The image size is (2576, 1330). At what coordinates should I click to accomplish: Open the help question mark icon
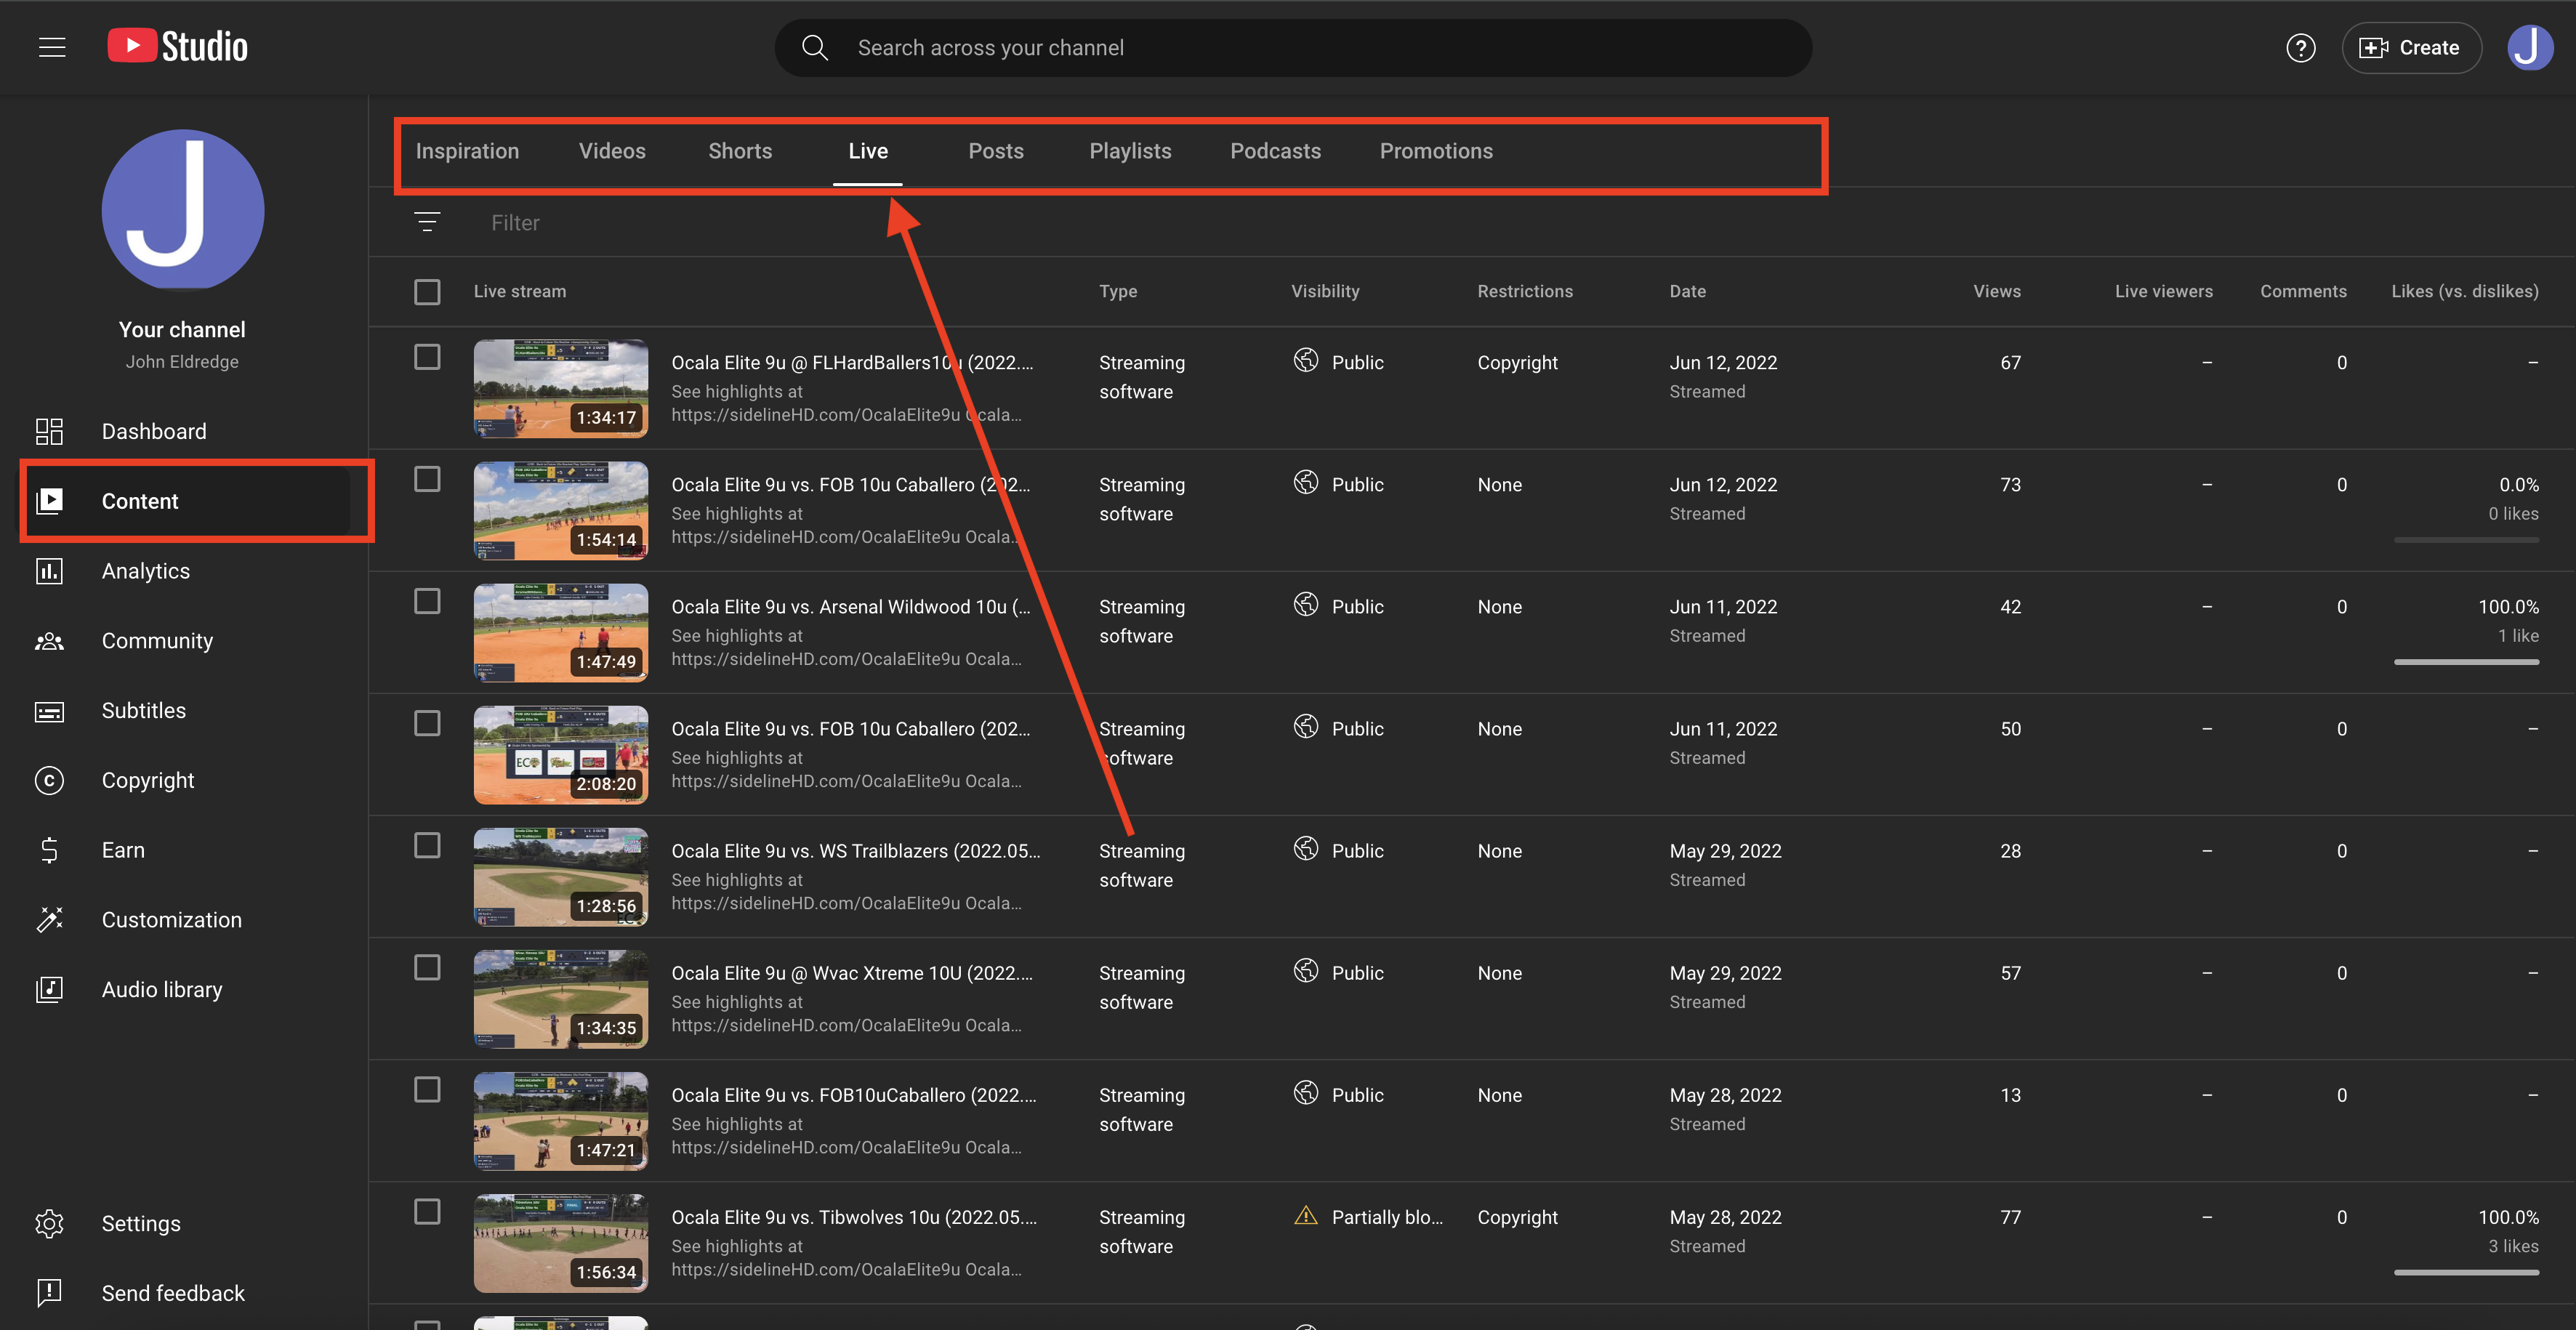pyautogui.click(x=2300, y=47)
